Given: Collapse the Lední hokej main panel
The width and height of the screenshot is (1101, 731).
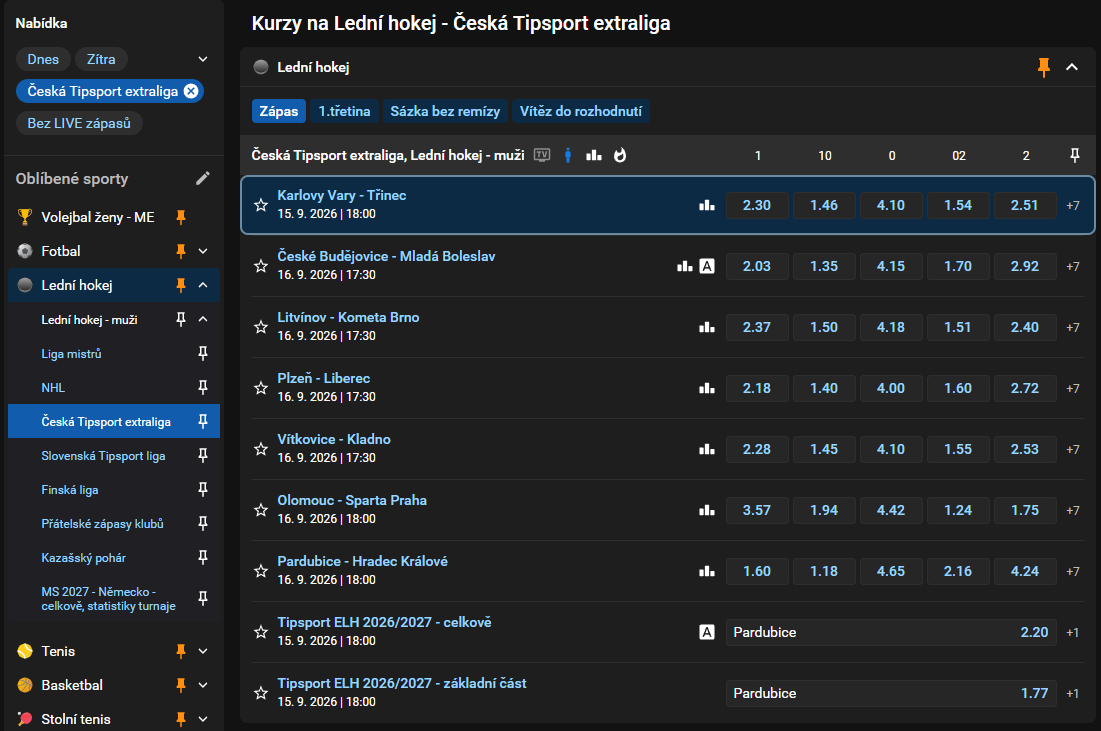Looking at the screenshot, I should point(1072,67).
